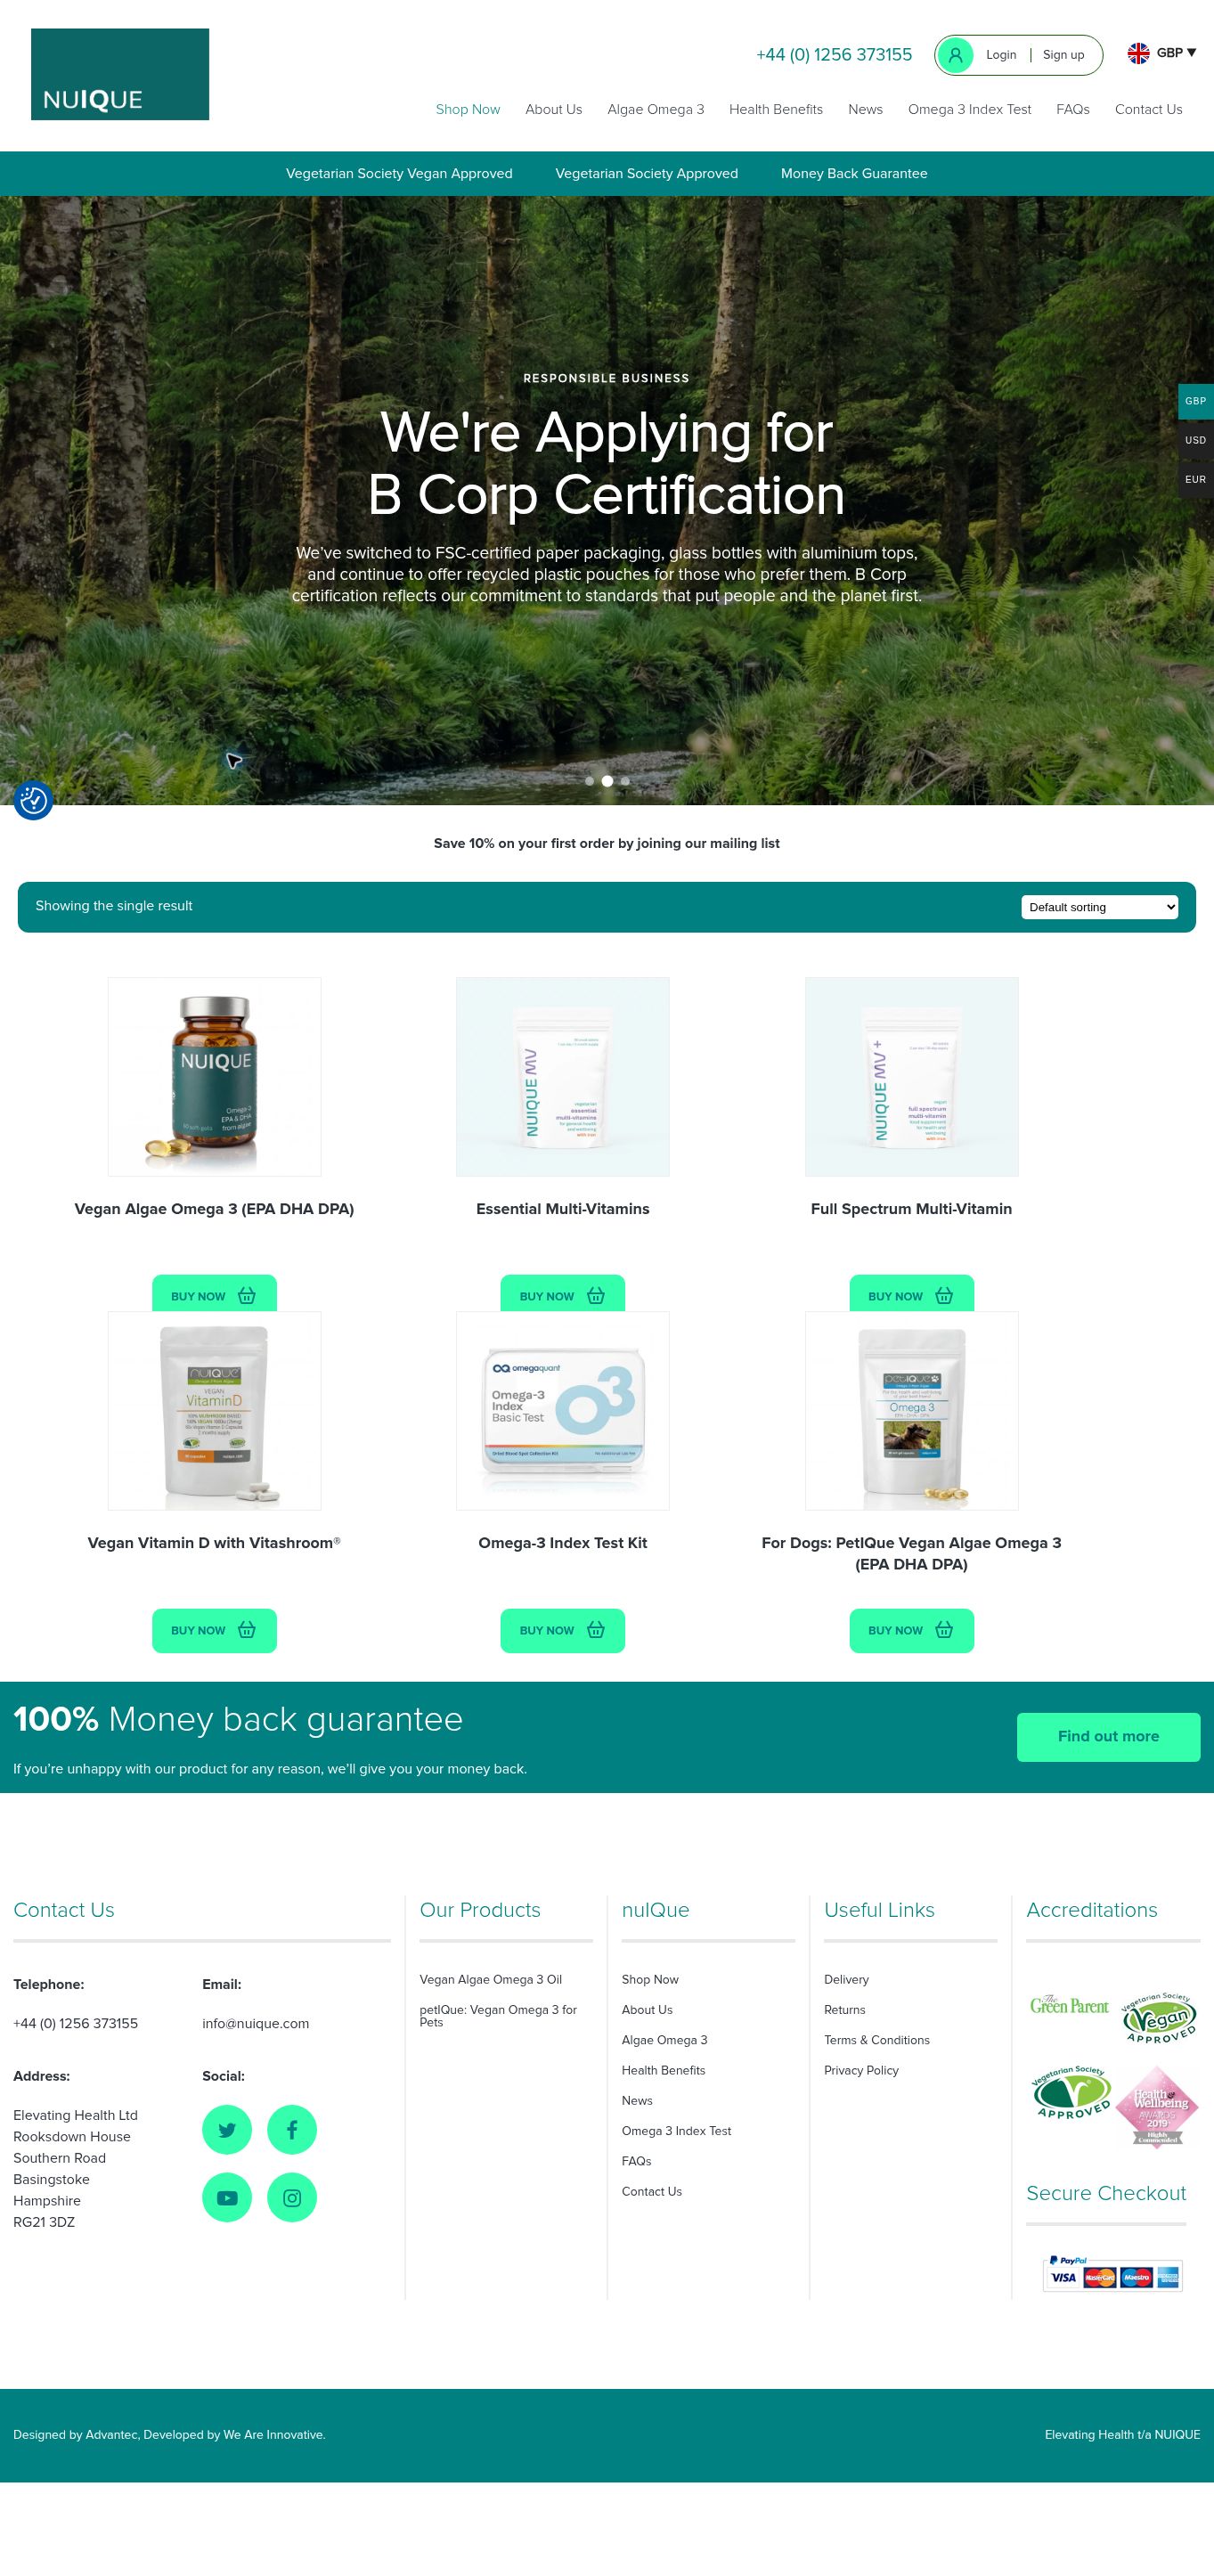Click Buy Now for Vegan Algae Omega 3
Viewport: 1214px width, 2576px height.
[x=214, y=1294]
